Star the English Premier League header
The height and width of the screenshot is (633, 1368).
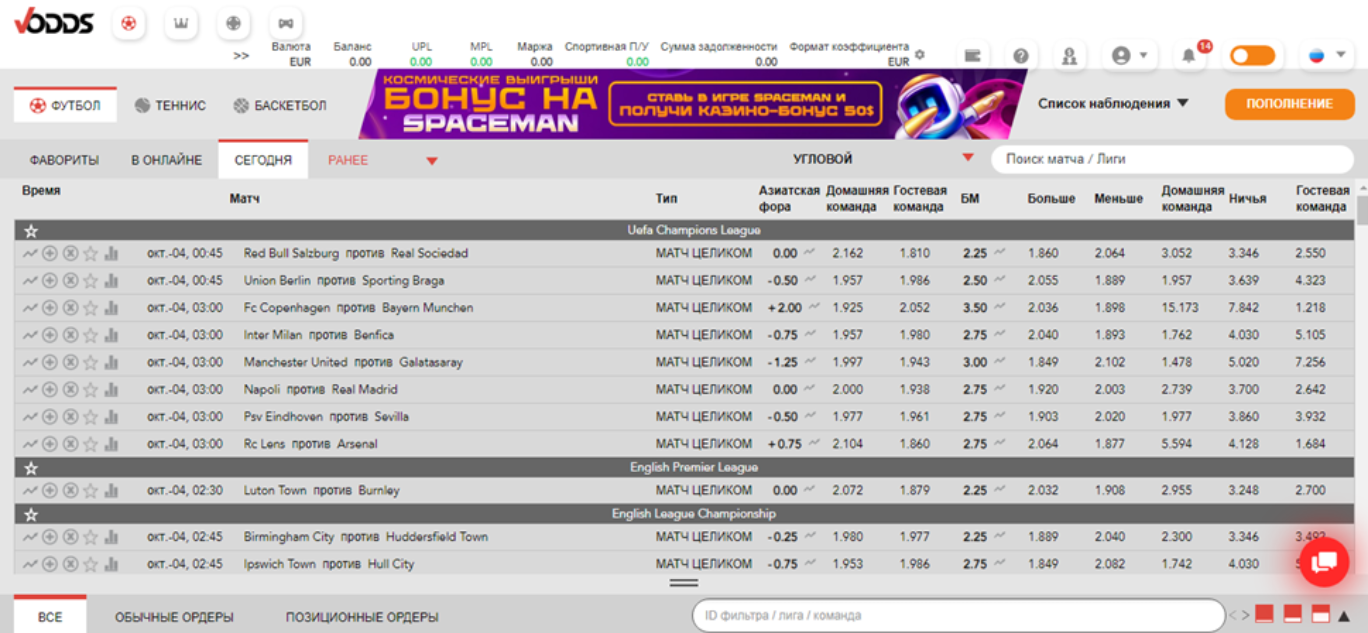point(31,468)
